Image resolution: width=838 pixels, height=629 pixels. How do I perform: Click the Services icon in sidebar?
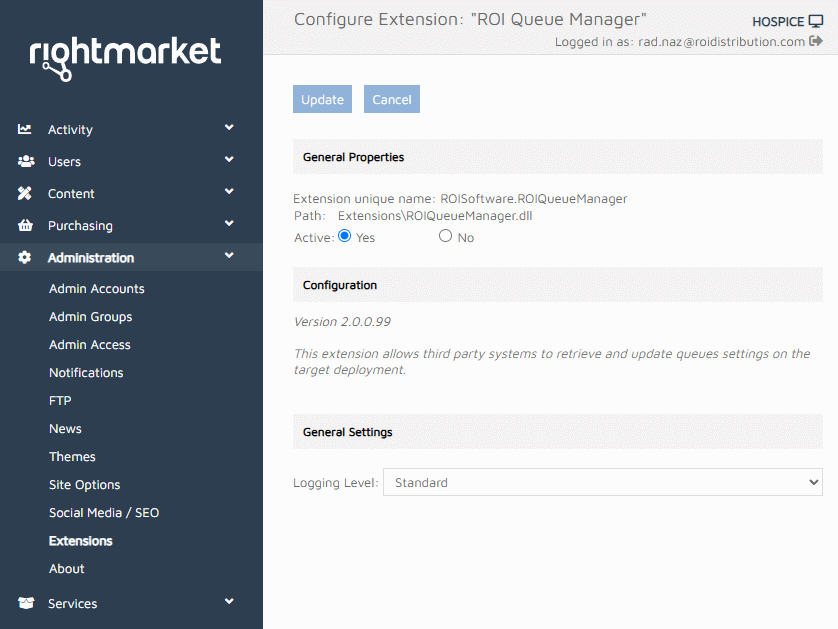pos(25,603)
